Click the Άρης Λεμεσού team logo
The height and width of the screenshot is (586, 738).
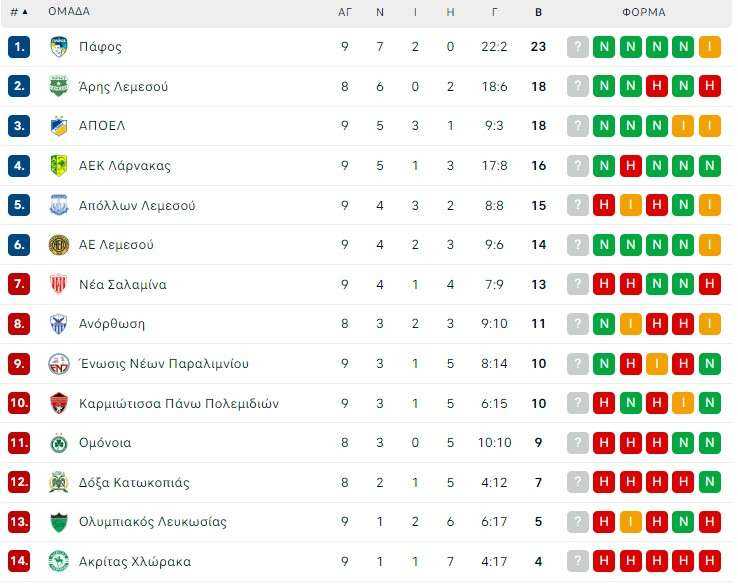[x=59, y=86]
